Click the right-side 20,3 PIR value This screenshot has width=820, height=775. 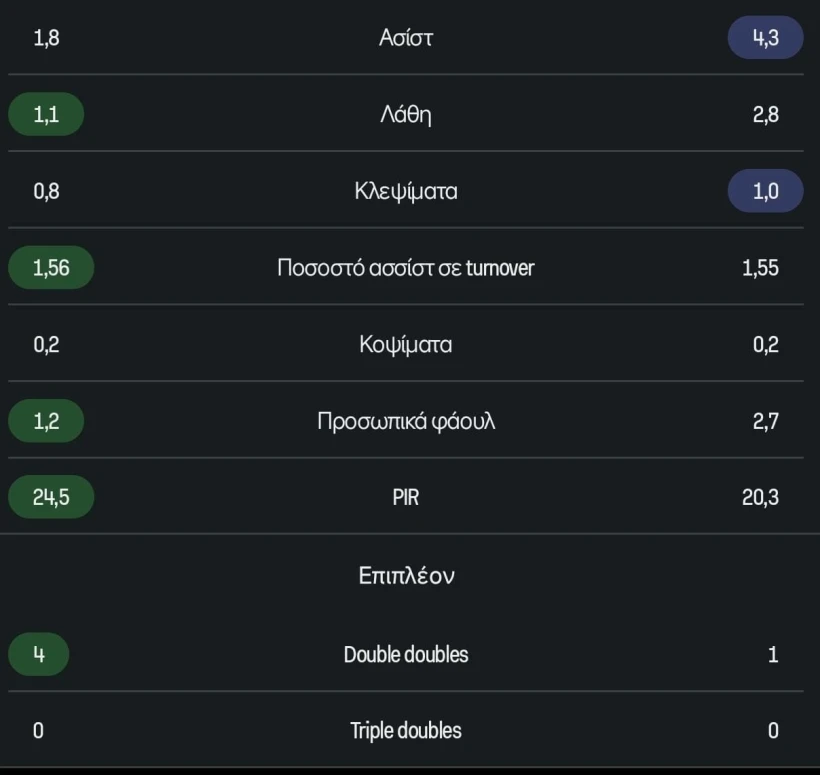point(767,497)
